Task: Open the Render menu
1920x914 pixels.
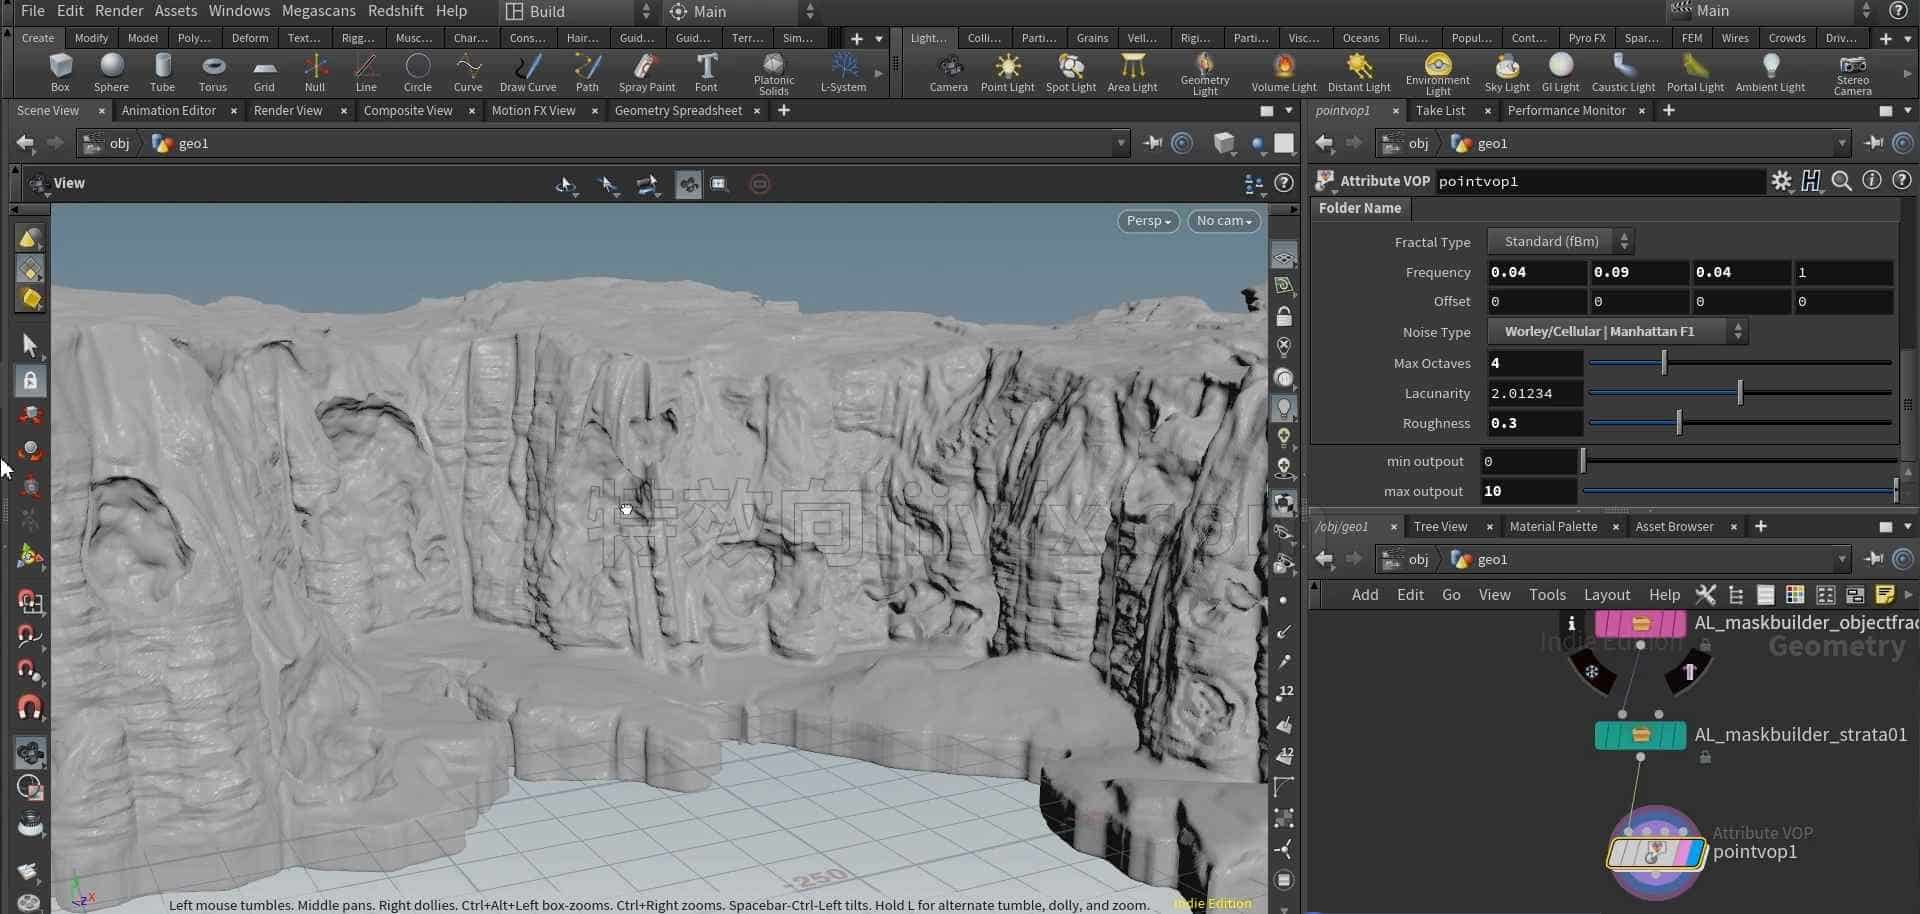Action: click(x=119, y=11)
